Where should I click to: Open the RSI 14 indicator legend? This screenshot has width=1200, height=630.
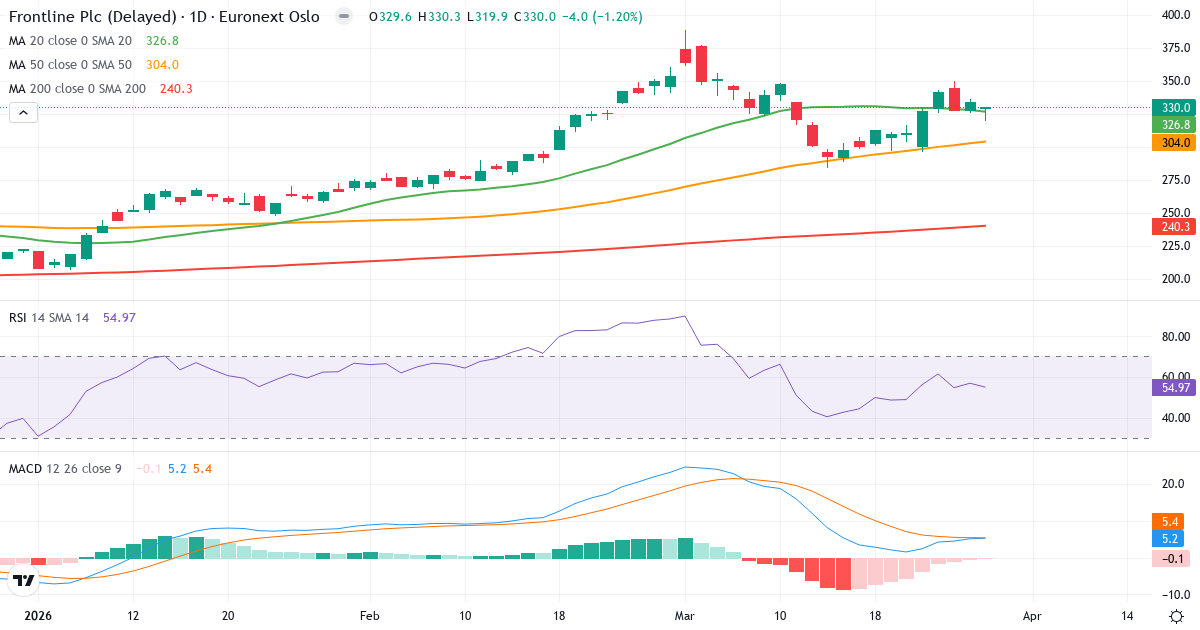coord(48,318)
